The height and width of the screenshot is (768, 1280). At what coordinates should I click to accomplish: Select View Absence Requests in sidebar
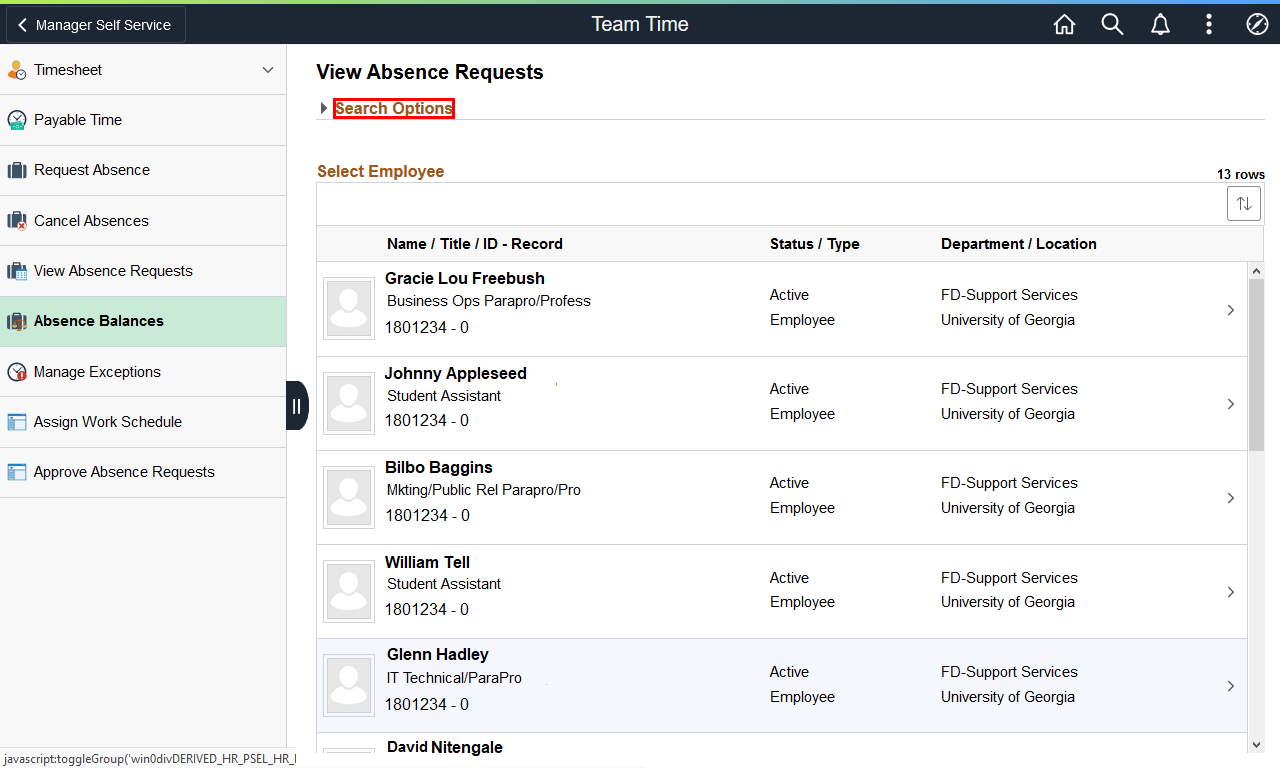(x=143, y=271)
